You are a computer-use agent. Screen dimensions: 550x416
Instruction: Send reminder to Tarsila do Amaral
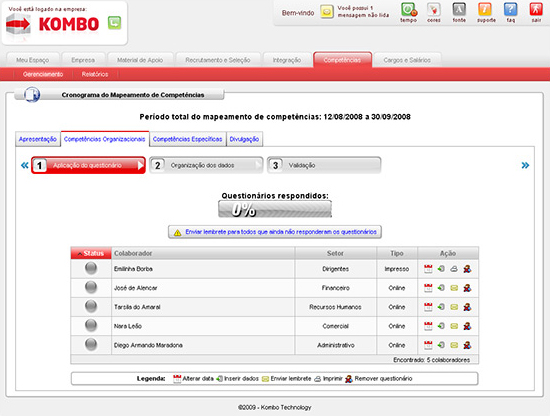click(x=454, y=307)
